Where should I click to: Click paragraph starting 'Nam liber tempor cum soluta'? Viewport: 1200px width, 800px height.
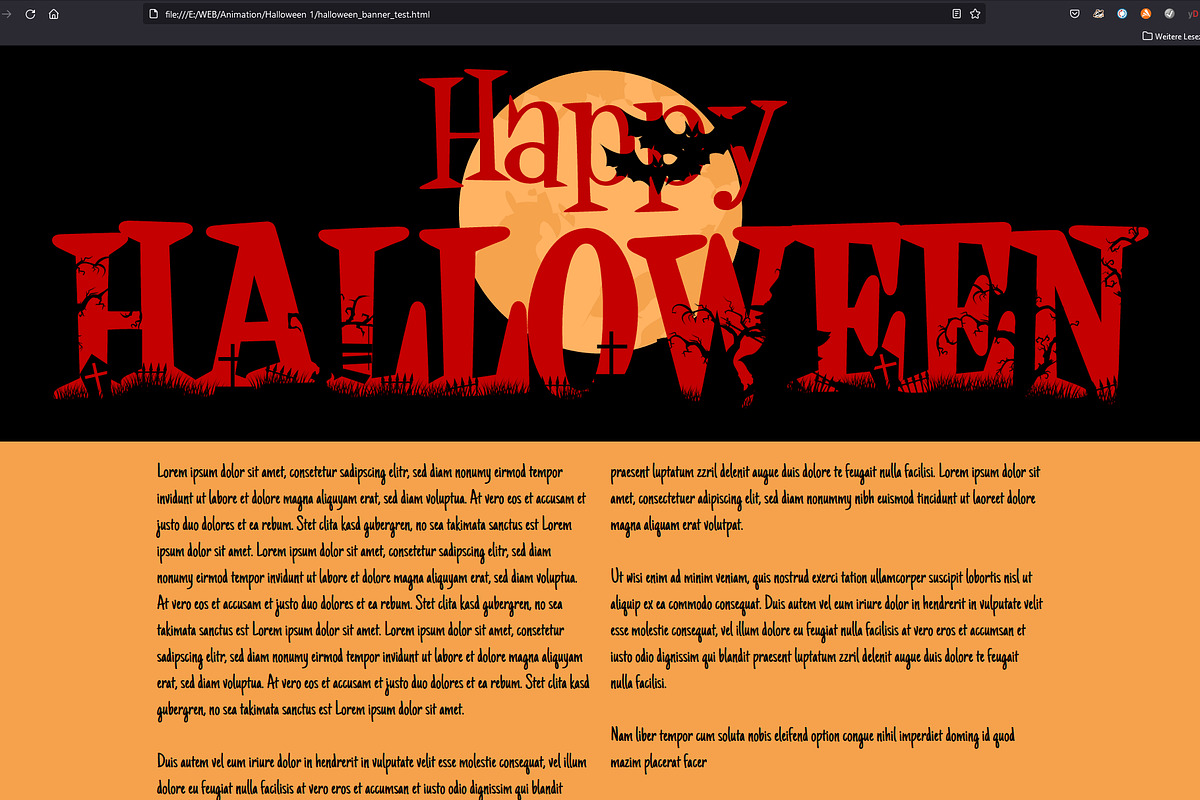pyautogui.click(x=812, y=748)
